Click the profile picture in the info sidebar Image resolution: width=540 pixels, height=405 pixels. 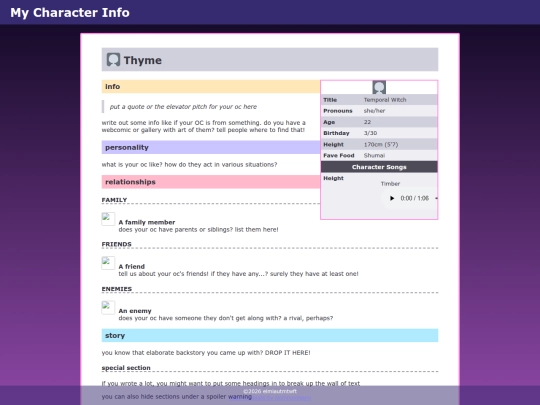[x=379, y=87]
